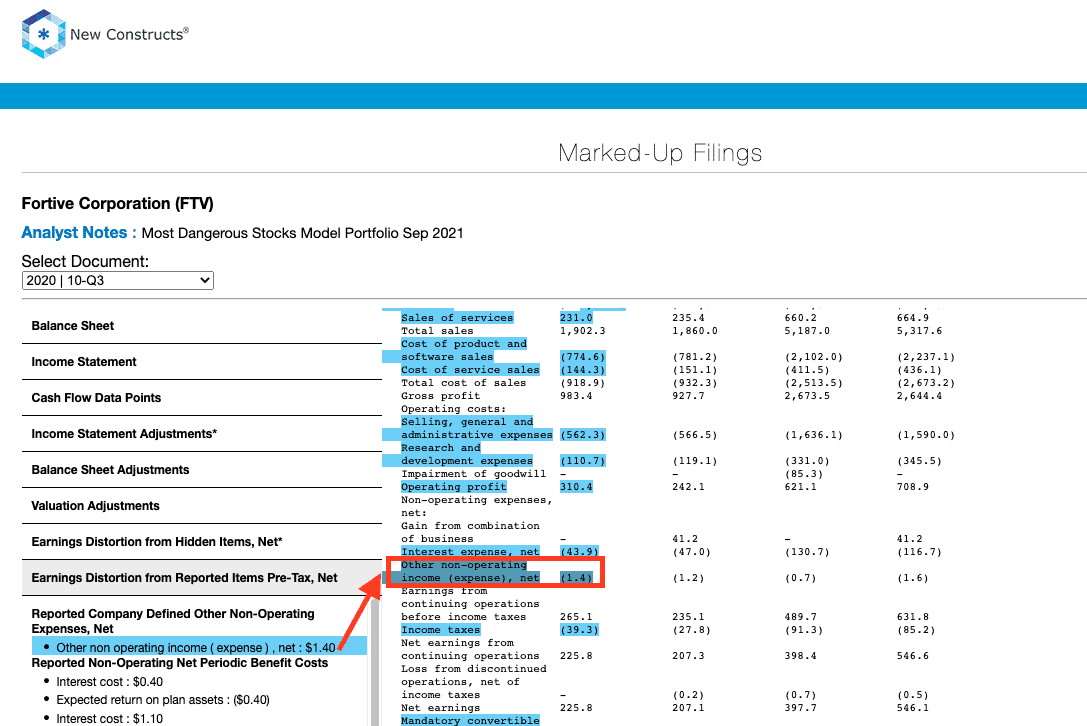
Task: Click operating profit value 708.9
Action: (912, 487)
